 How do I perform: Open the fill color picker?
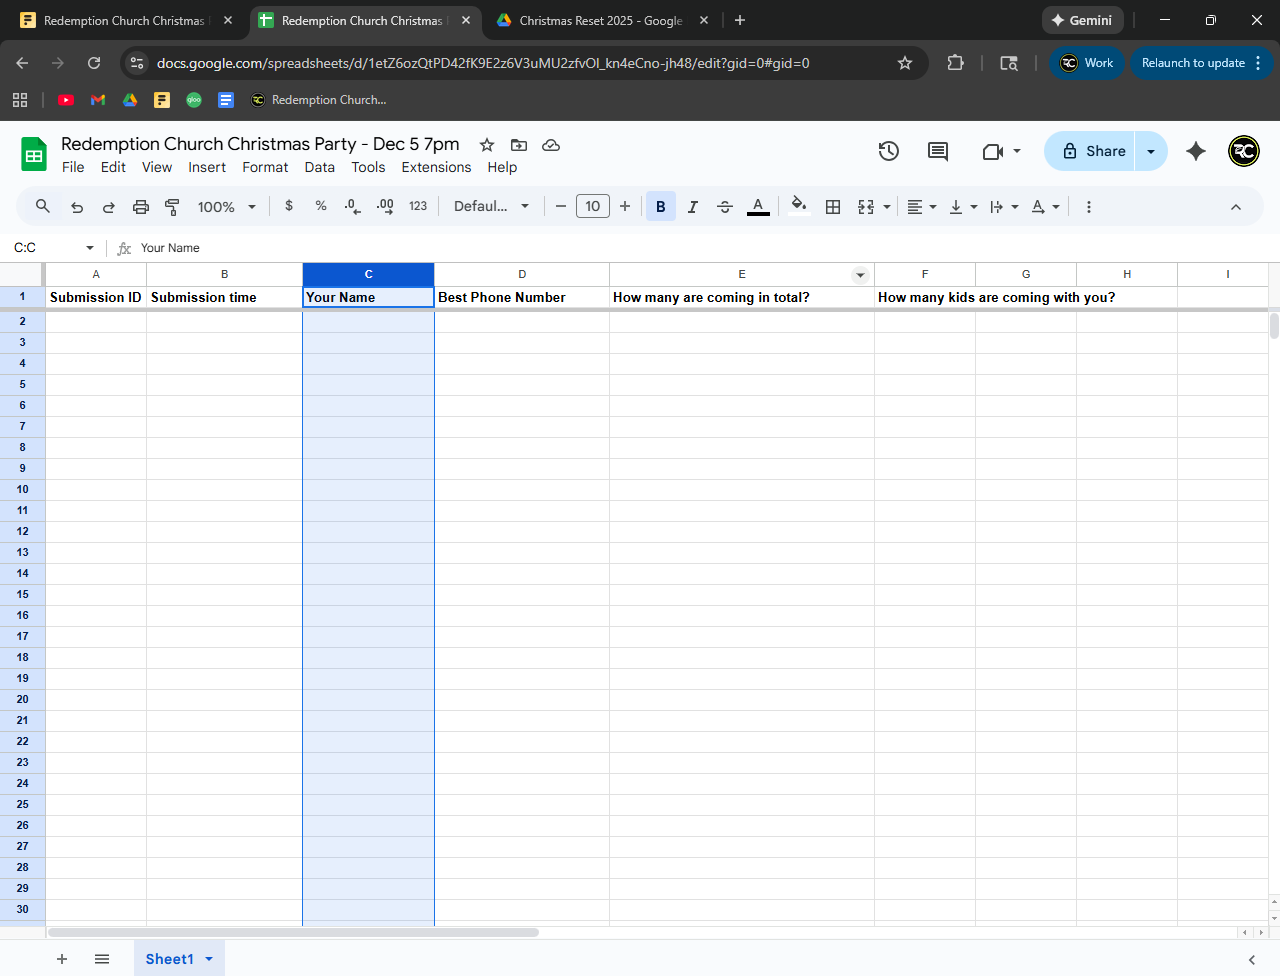pos(798,207)
